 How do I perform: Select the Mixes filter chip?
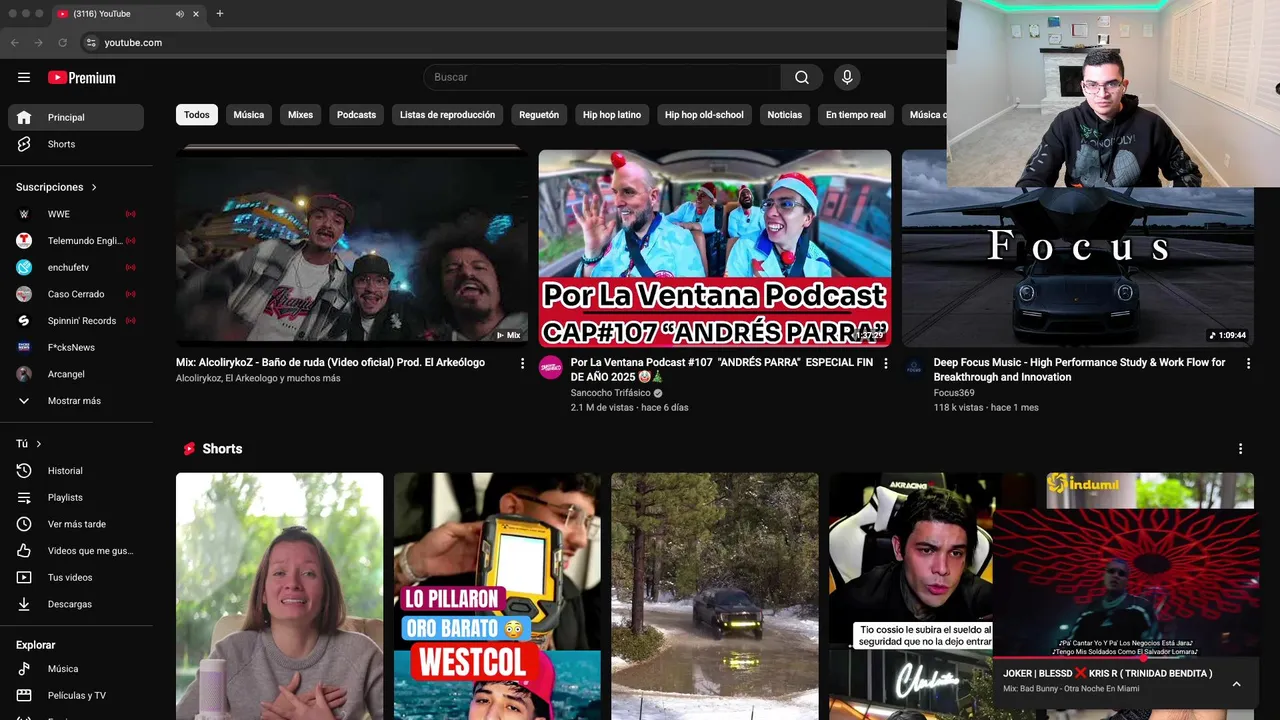point(300,115)
